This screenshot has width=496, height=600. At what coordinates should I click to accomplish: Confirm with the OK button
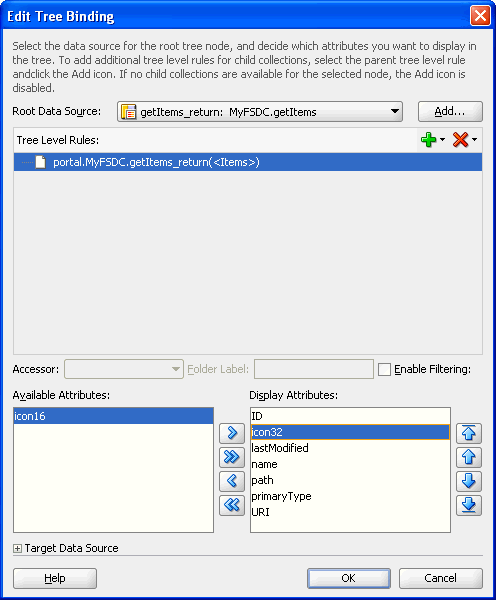(x=349, y=578)
